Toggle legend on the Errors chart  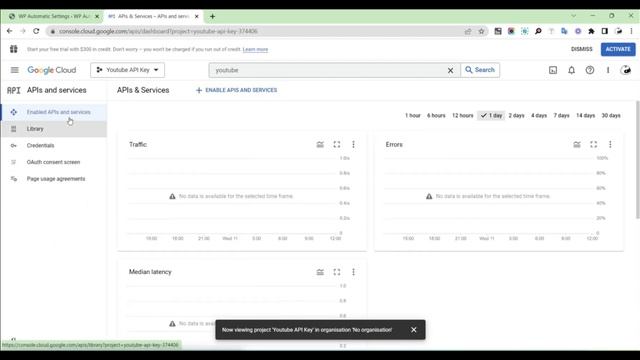tap(577, 144)
